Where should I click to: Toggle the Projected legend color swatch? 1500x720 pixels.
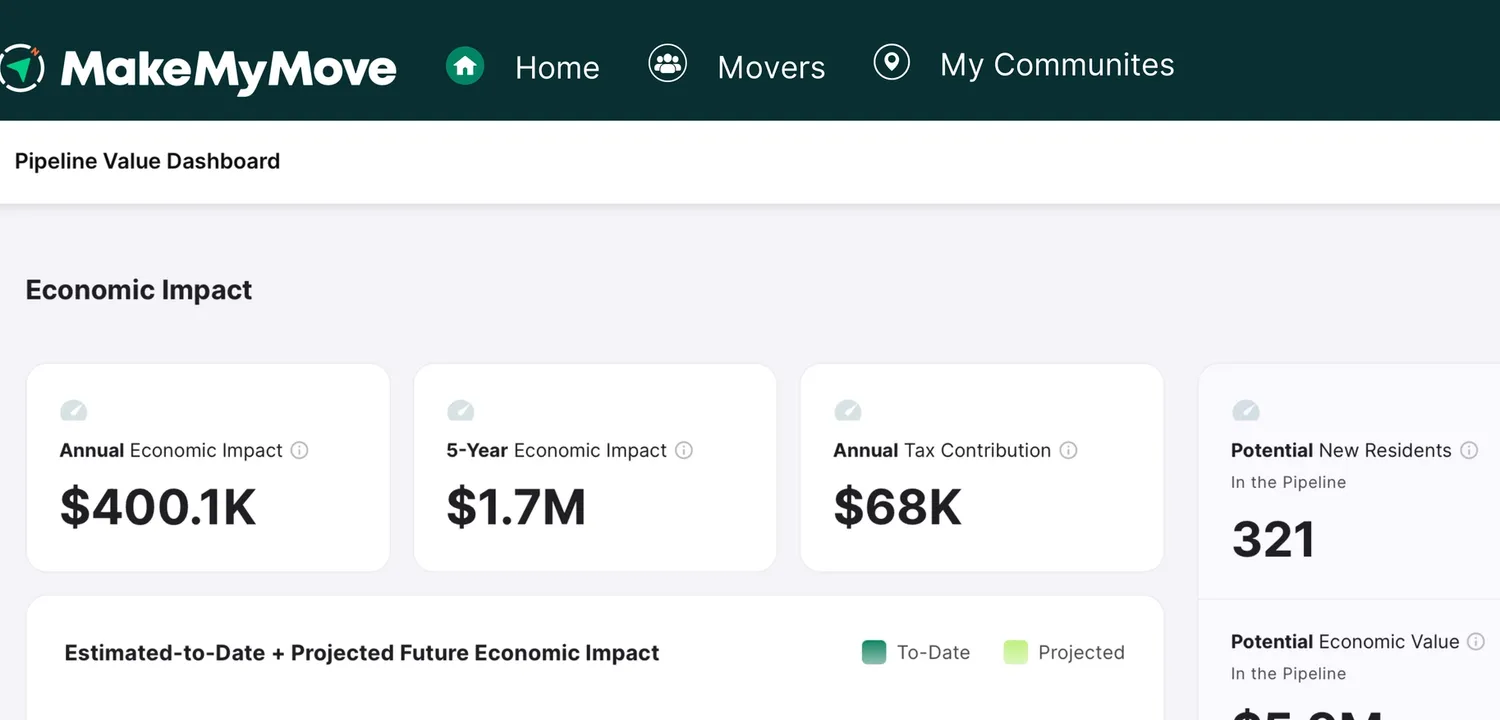(x=1016, y=653)
